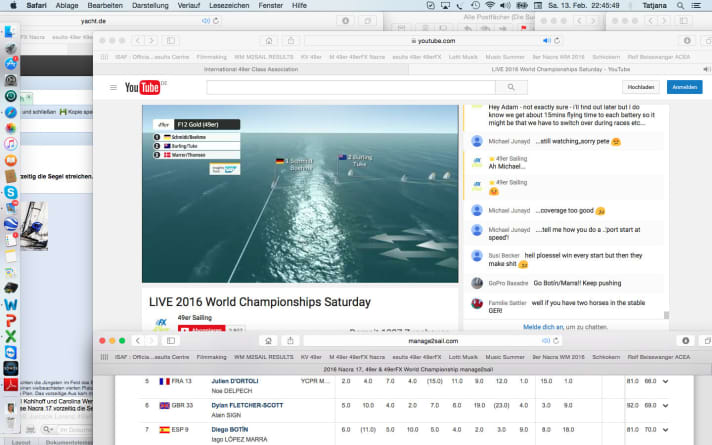712x445 pixels.
Task: Click the Melde dich an chat link
Action: [x=543, y=327]
